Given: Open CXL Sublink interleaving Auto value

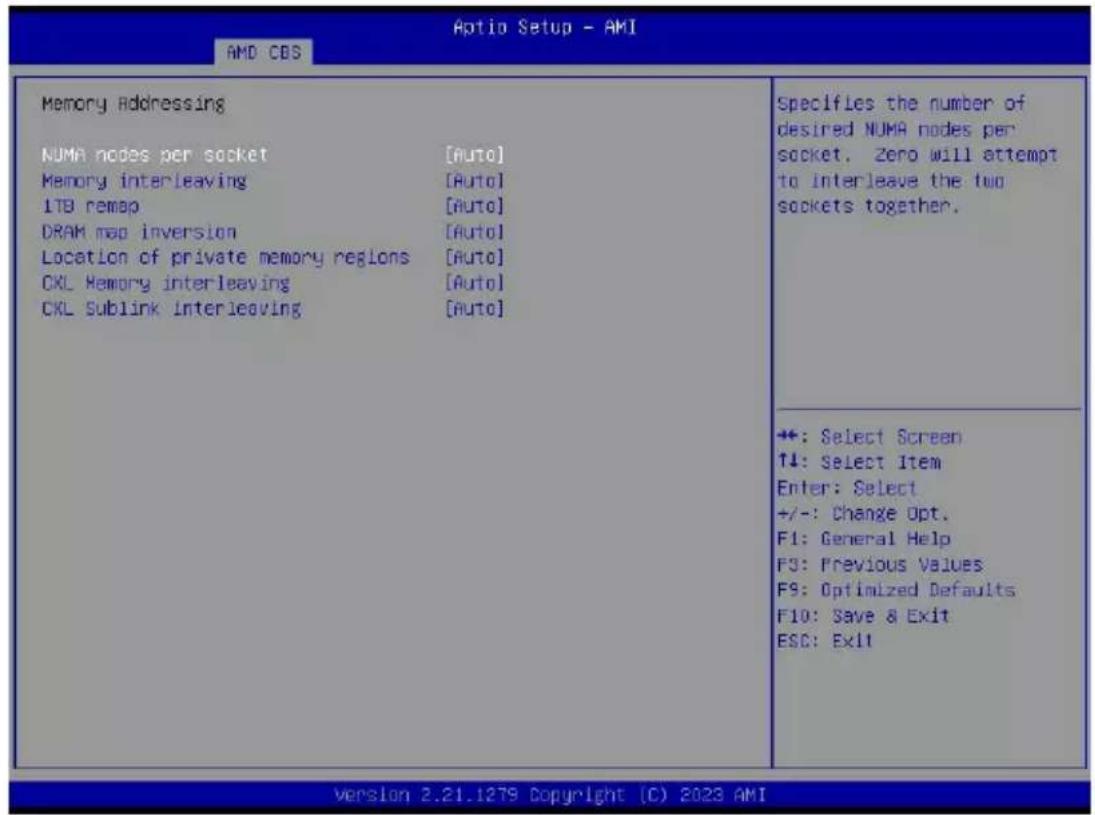Looking at the screenshot, I should coord(474,309).
